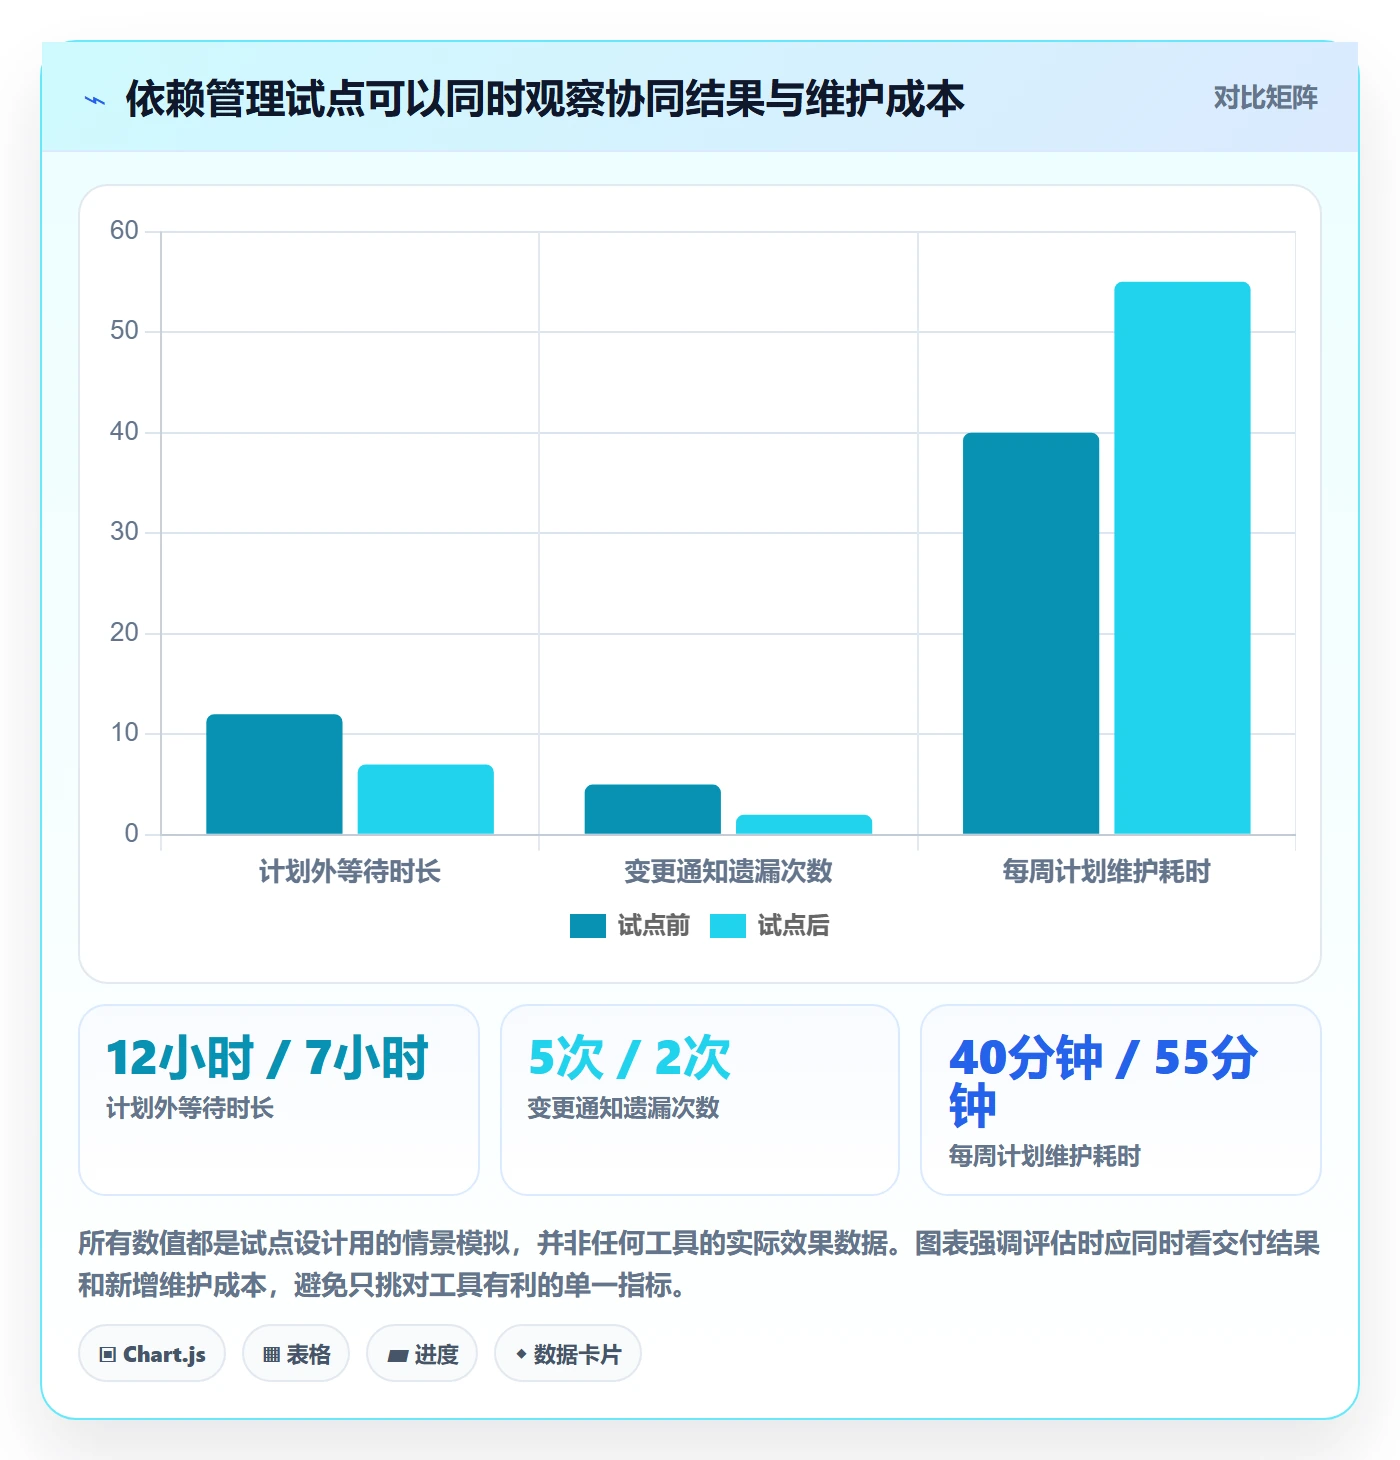Click the y-axis value 0
Screen dimensions: 1400x1460
pos(131,834)
